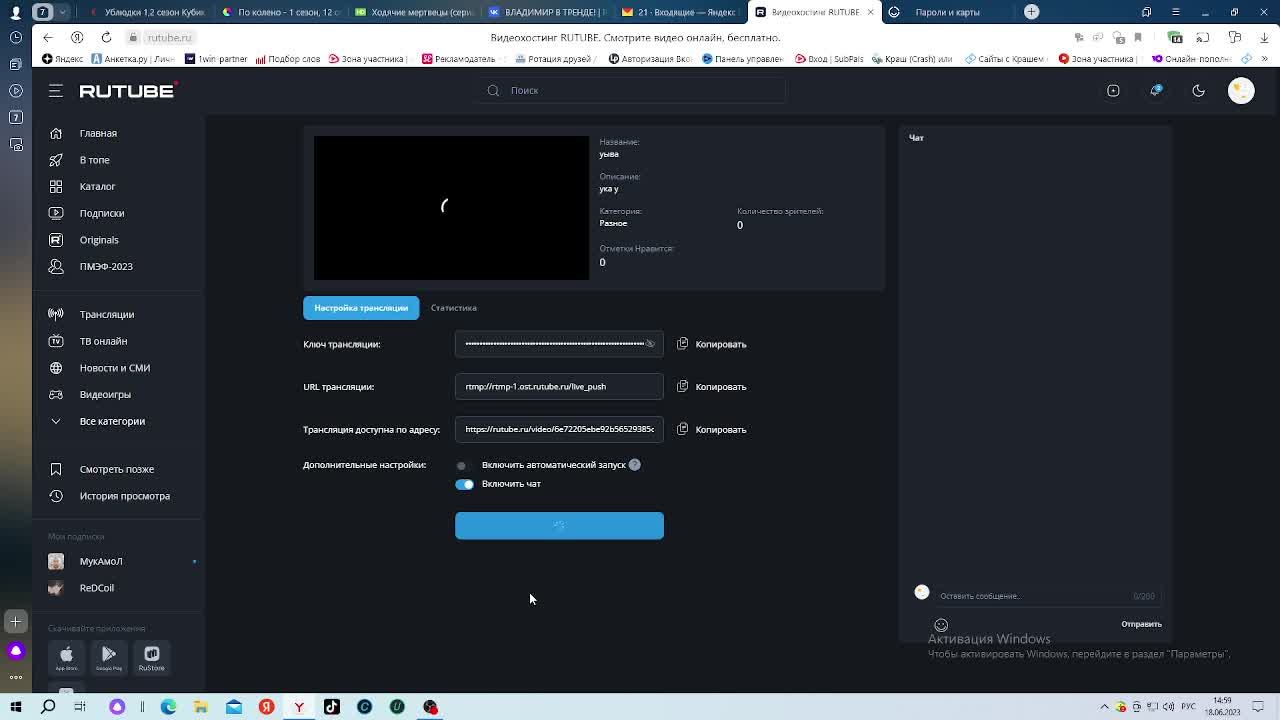Open the RUTUBE hamburger menu
Screen dimensions: 1280x720
[x=56, y=90]
